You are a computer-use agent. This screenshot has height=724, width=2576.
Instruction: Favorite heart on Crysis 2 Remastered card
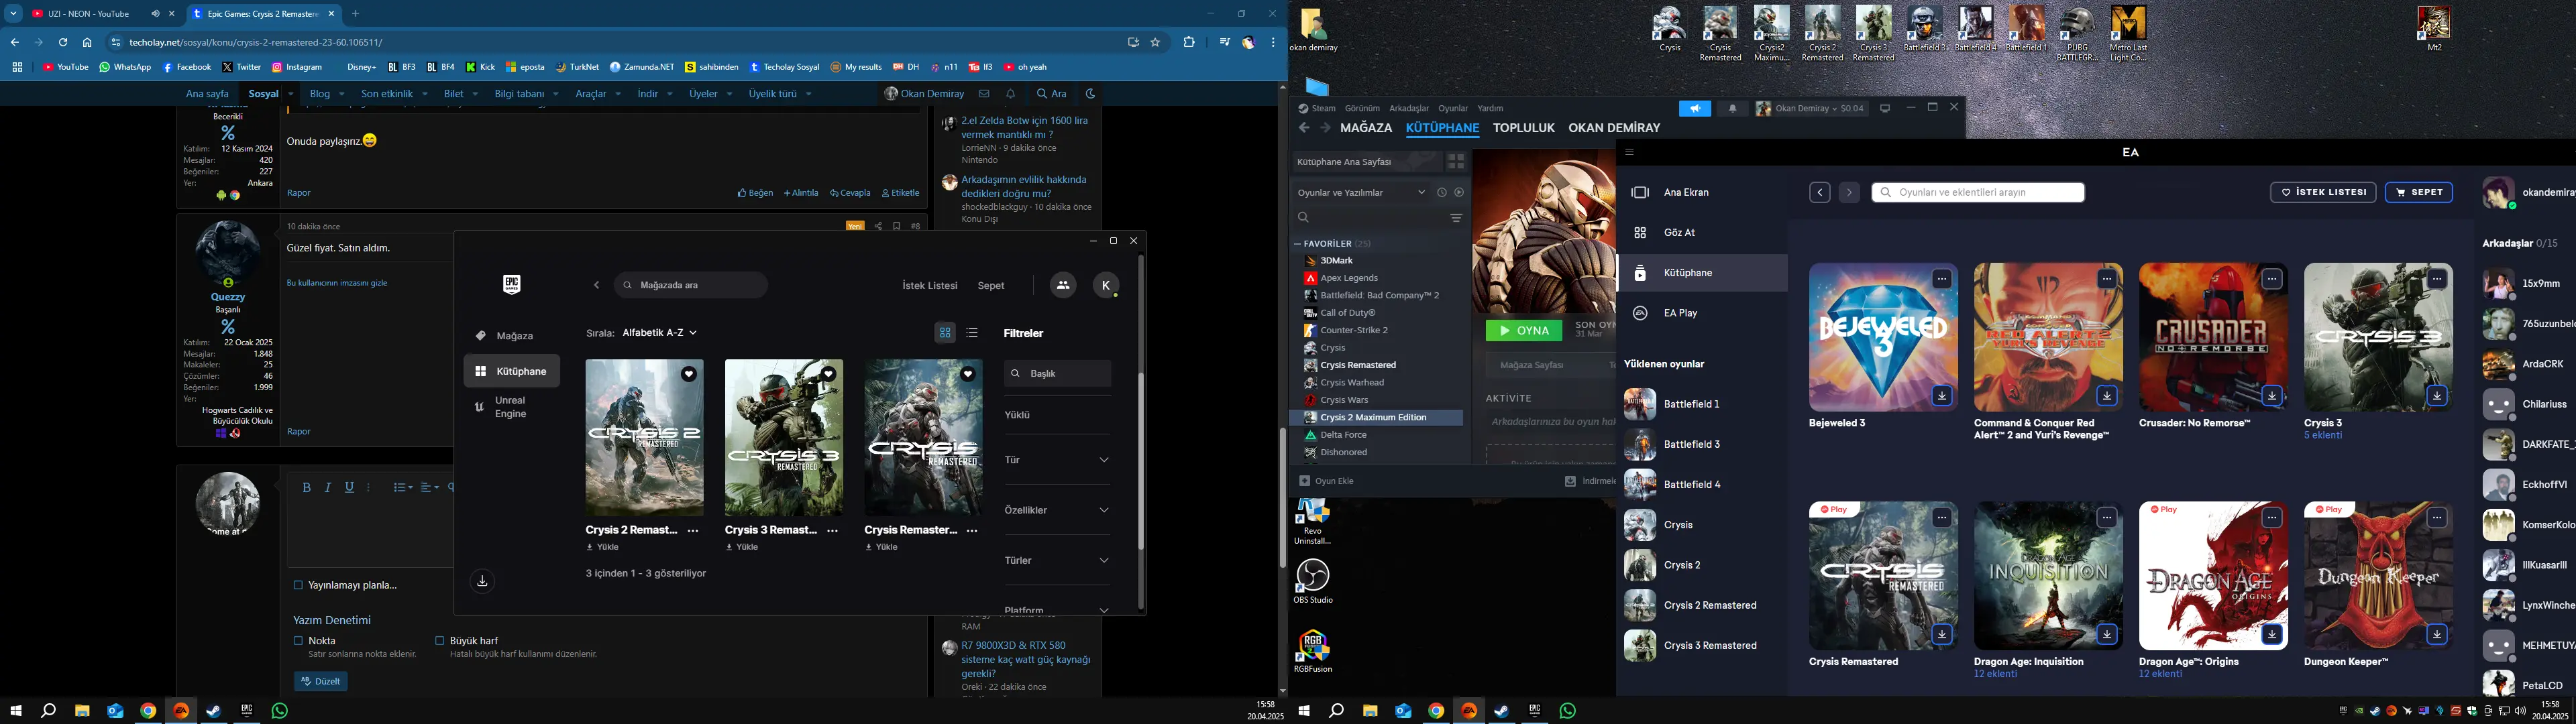[x=688, y=374]
